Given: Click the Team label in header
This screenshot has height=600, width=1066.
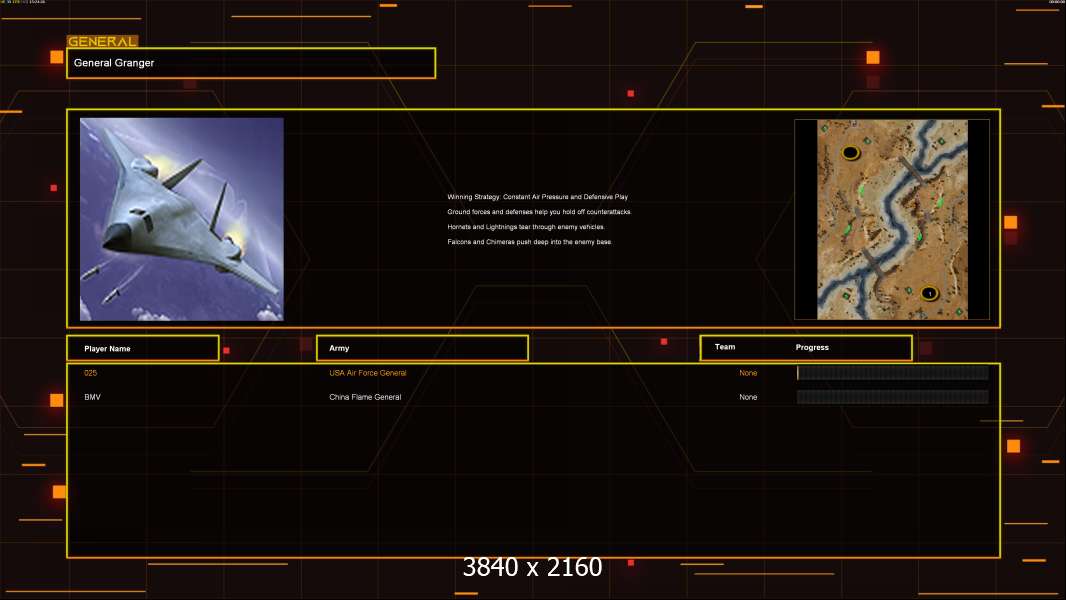Looking at the screenshot, I should (725, 347).
